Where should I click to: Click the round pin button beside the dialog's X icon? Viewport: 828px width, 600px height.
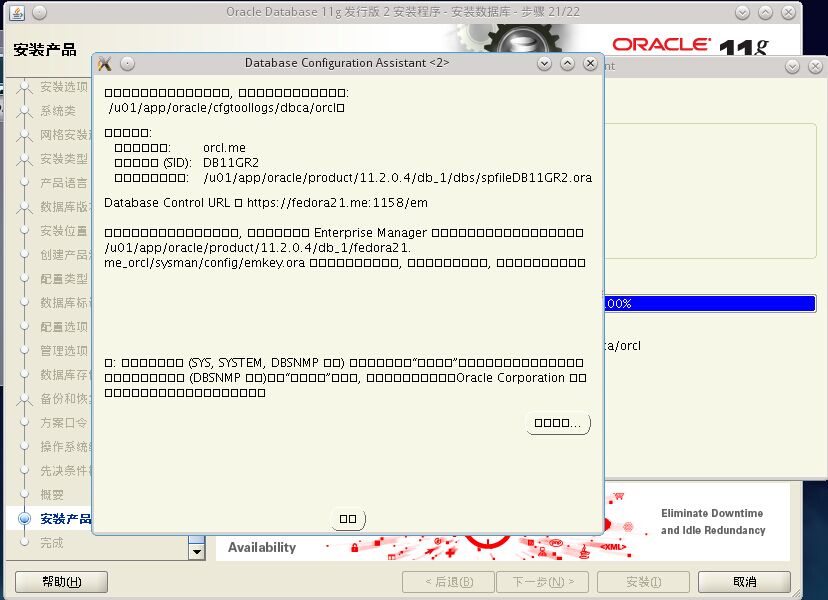click(x=127, y=64)
